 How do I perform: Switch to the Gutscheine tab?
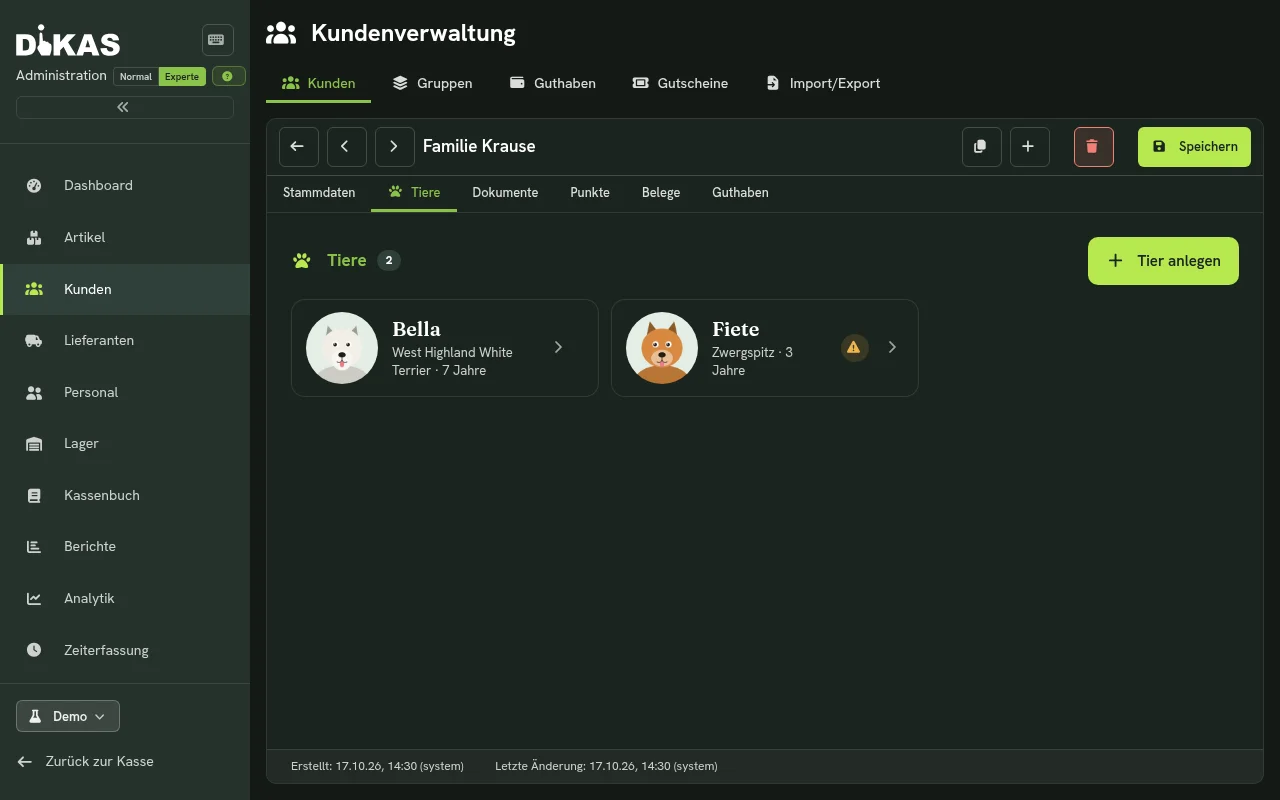pyautogui.click(x=680, y=83)
